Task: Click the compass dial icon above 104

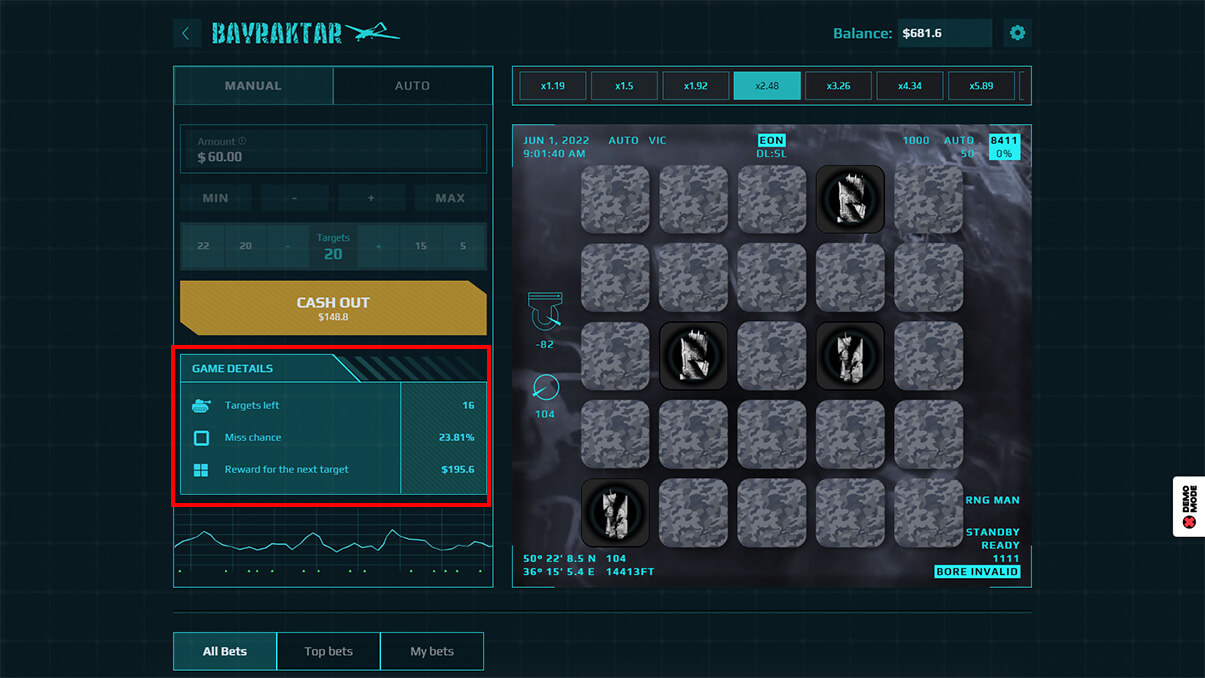Action: (x=545, y=387)
